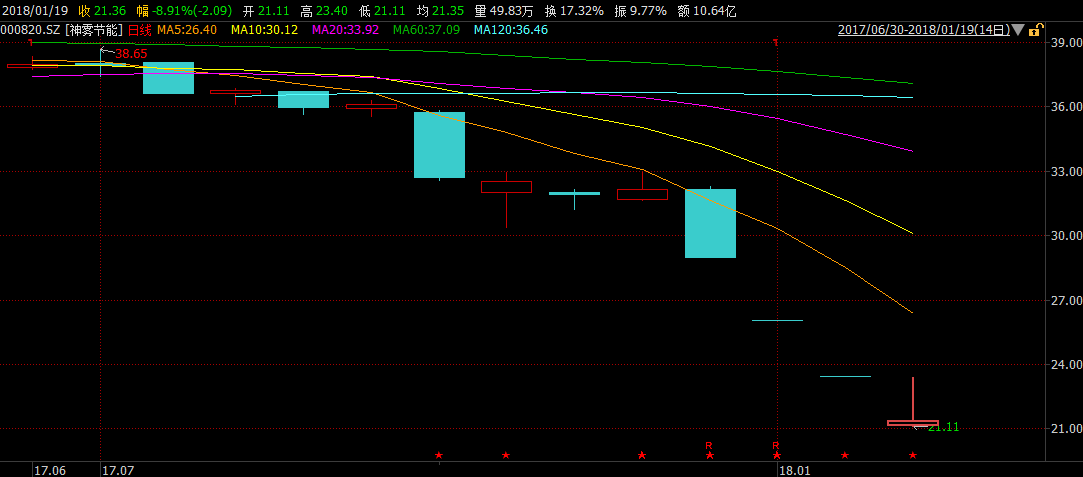Select the cyan dash candle near 23.4

click(x=845, y=376)
